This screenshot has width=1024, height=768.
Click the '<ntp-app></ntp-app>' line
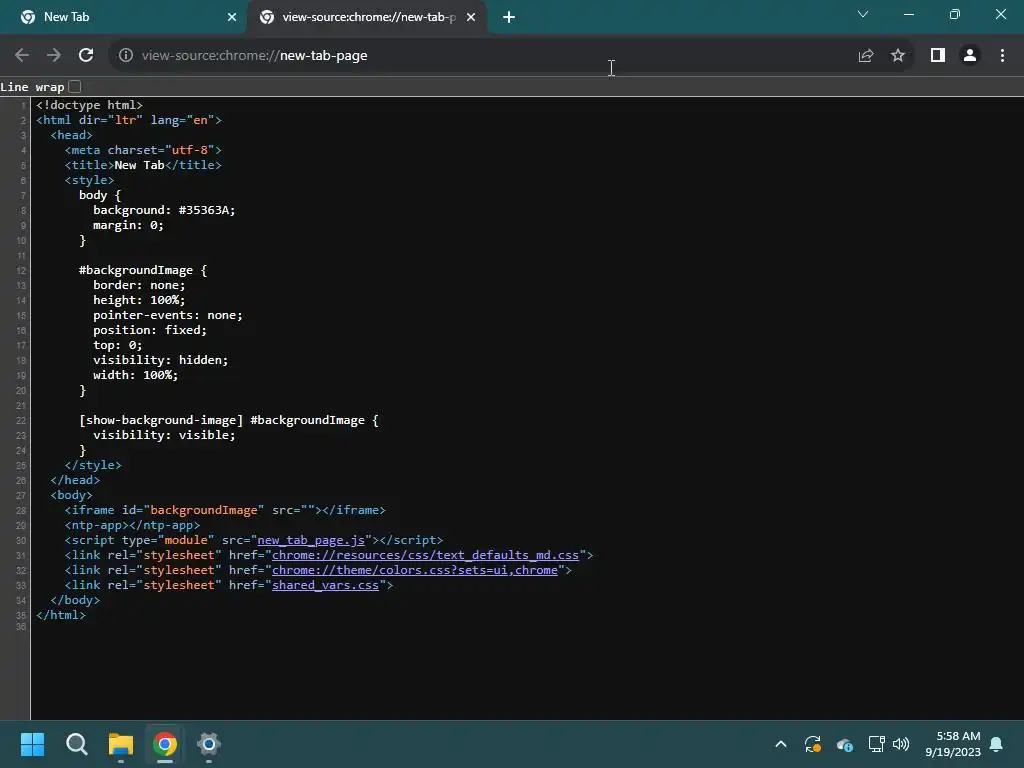[x=133, y=525]
